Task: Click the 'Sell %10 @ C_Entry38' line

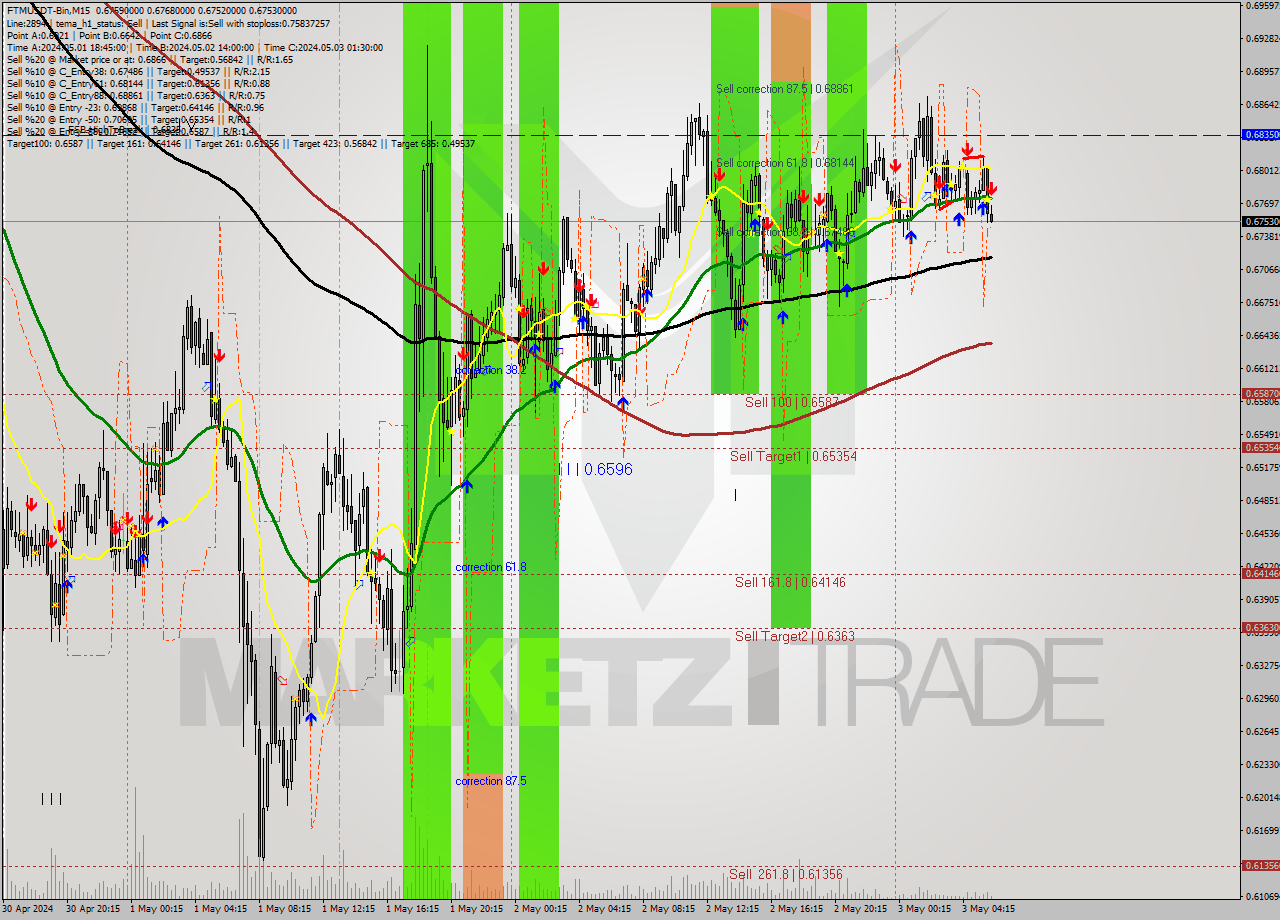Action: tap(138, 71)
